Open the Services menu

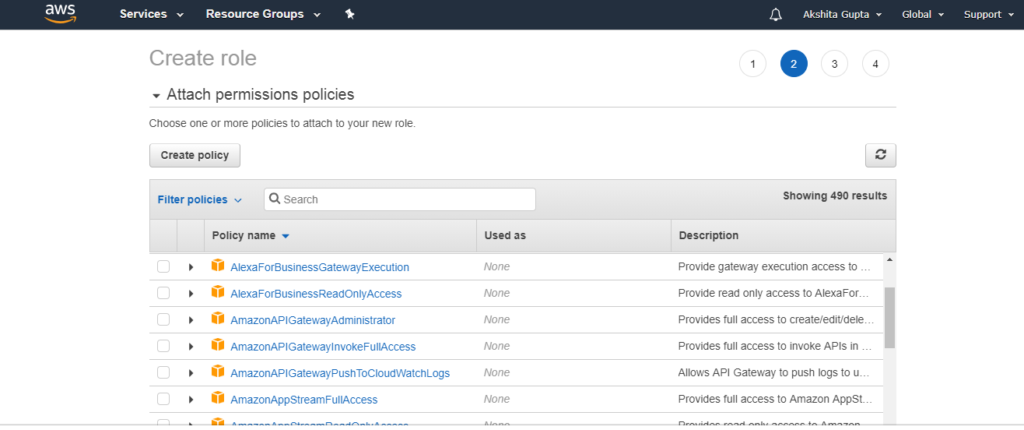152,14
